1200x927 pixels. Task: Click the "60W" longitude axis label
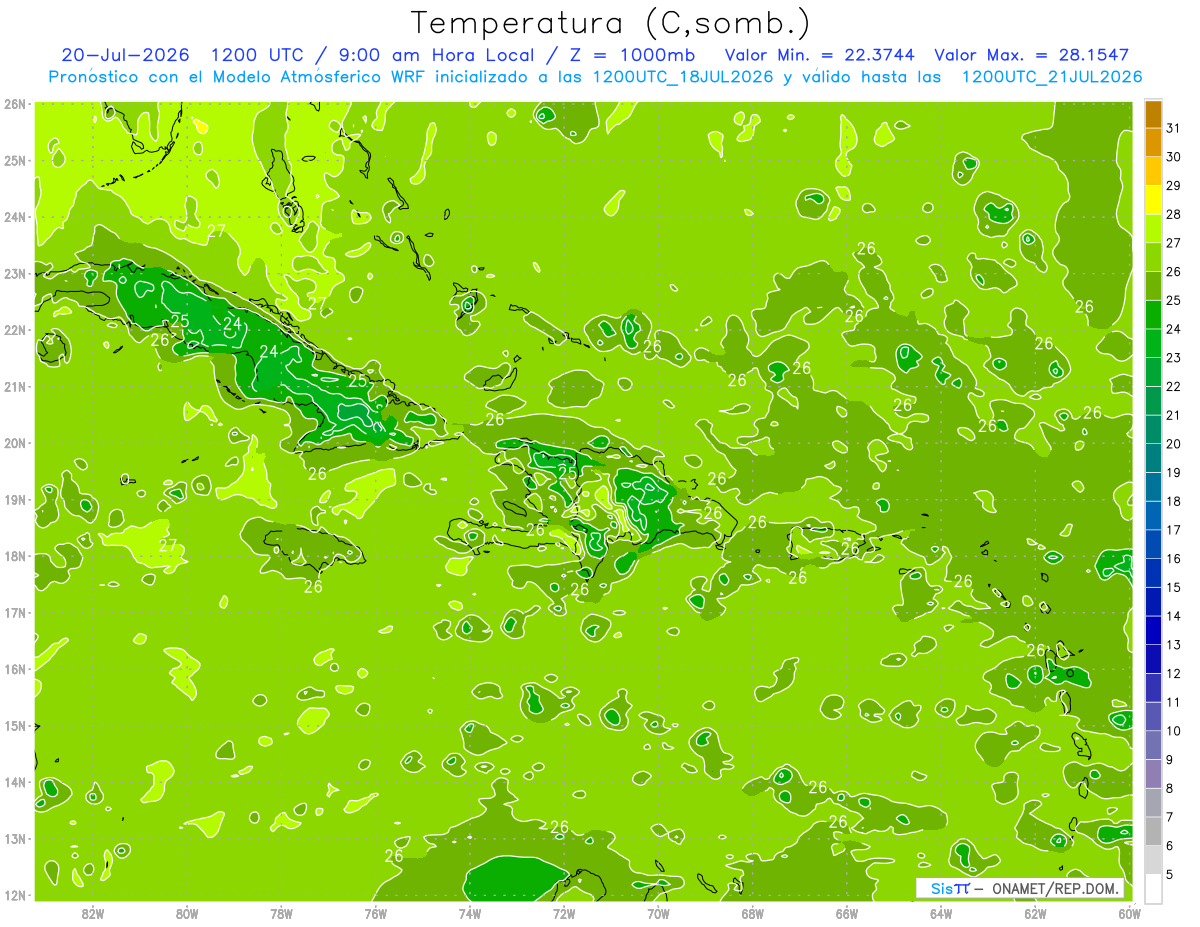pos(1130,913)
